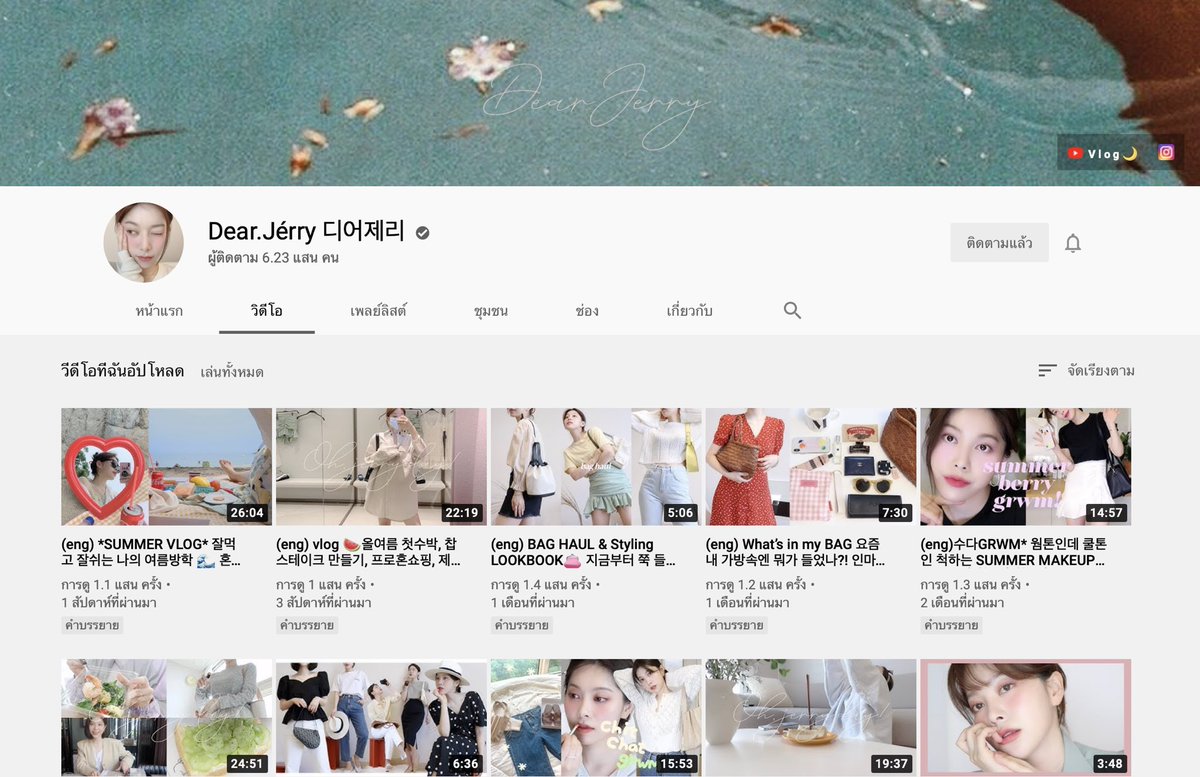The height and width of the screenshot is (777, 1200).
Task: Click the verified badge next to Dear.Jérry
Action: (x=423, y=233)
